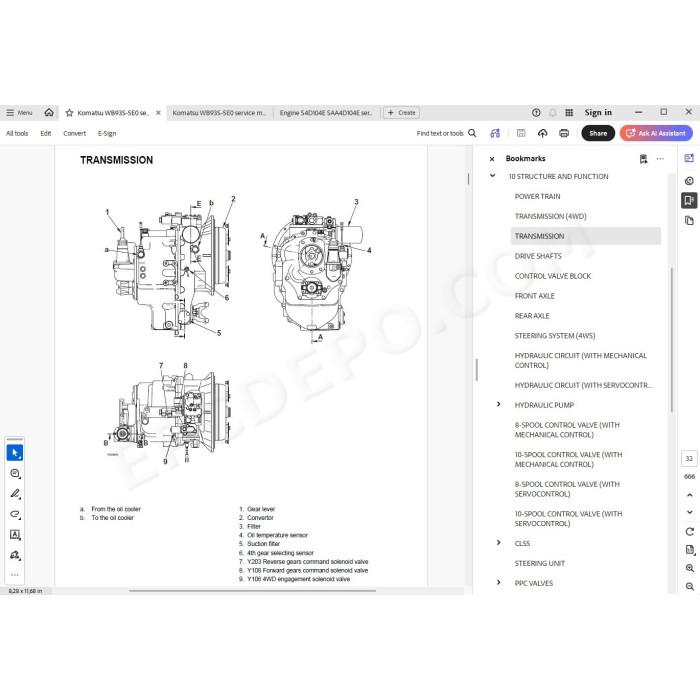Viewport: 700px width, 700px height.
Task: Open the page display options icon
Action: coord(690,550)
